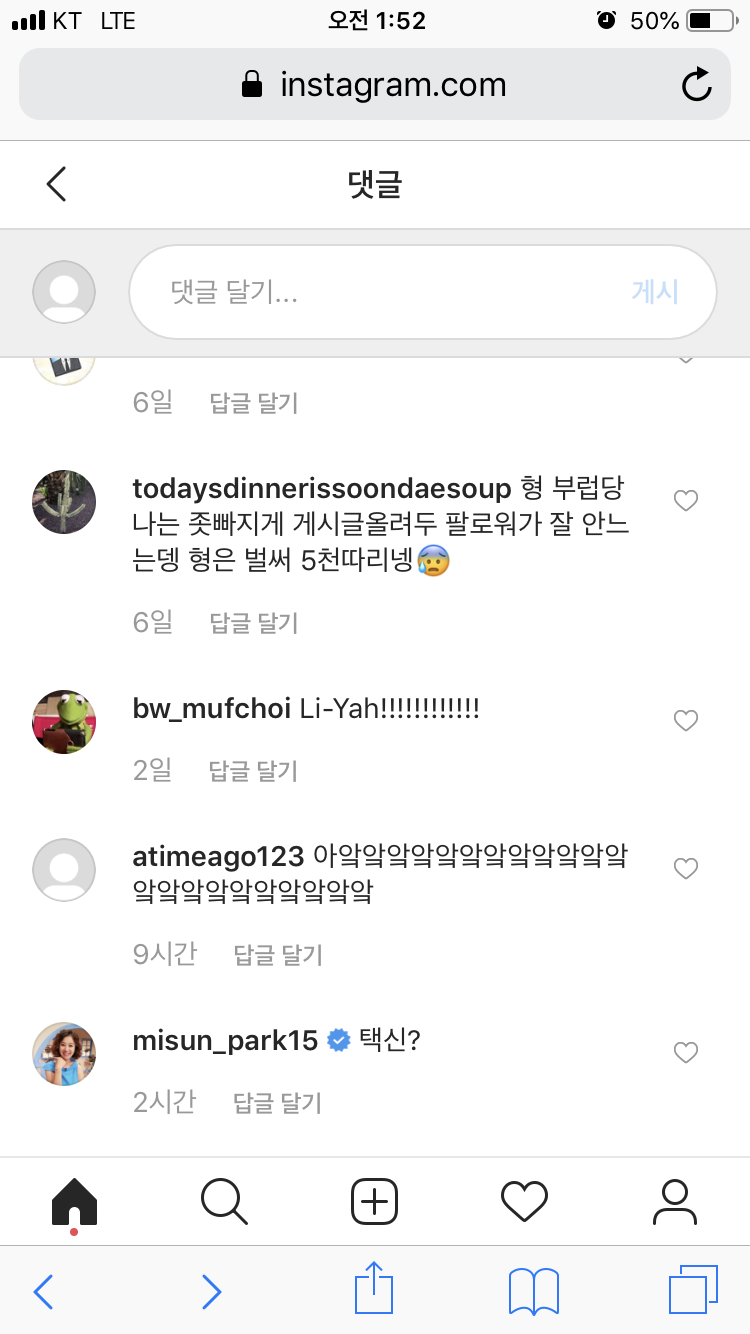Tap the new post plus icon

(374, 1201)
